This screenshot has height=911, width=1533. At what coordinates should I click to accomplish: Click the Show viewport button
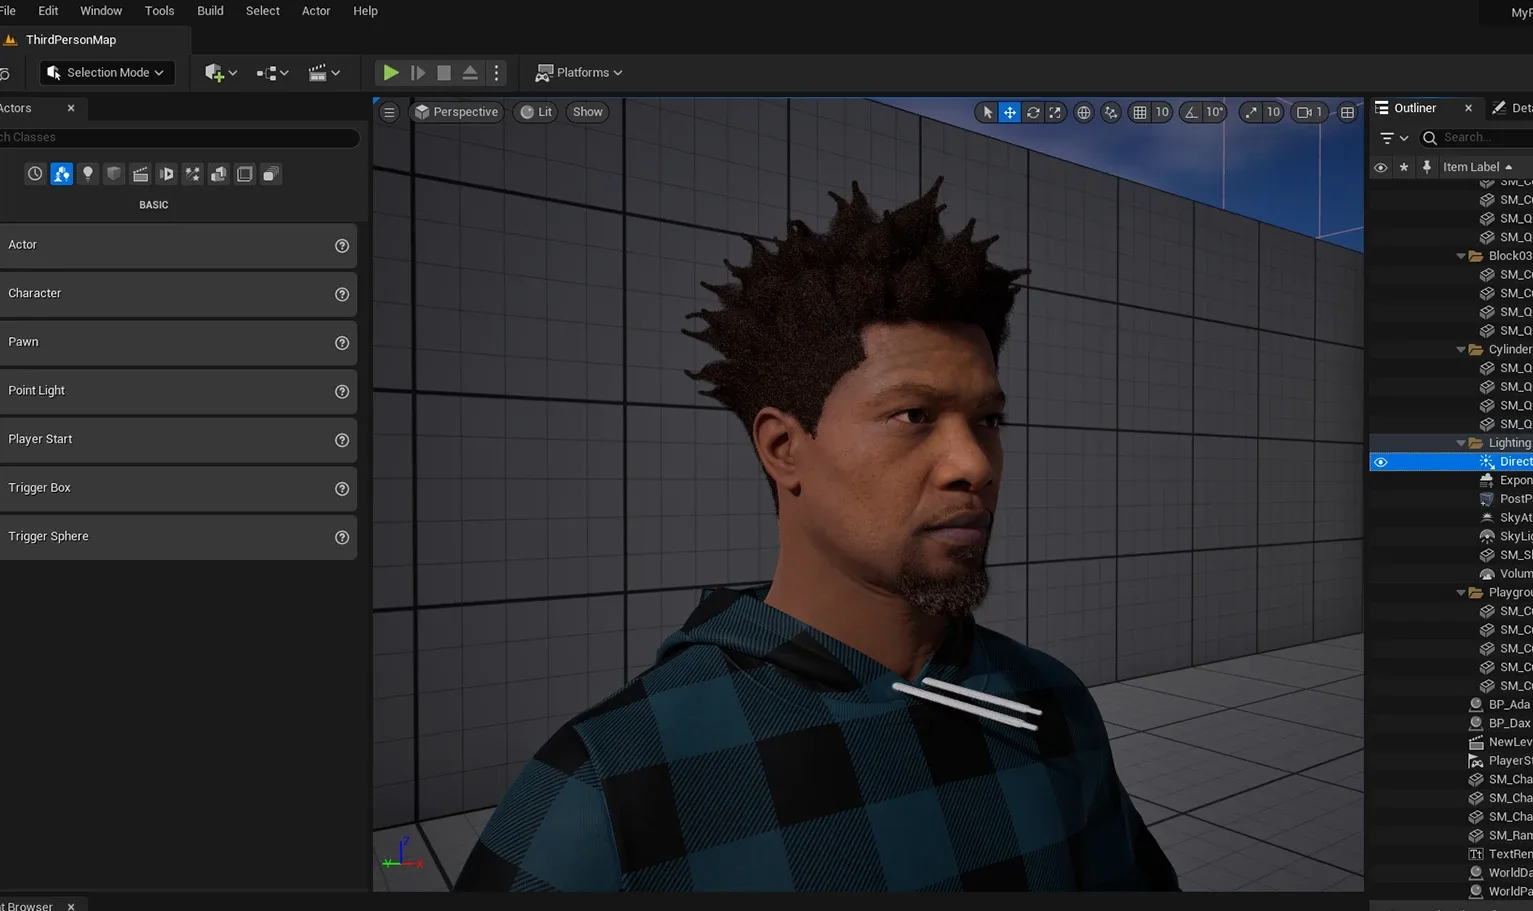[587, 112]
